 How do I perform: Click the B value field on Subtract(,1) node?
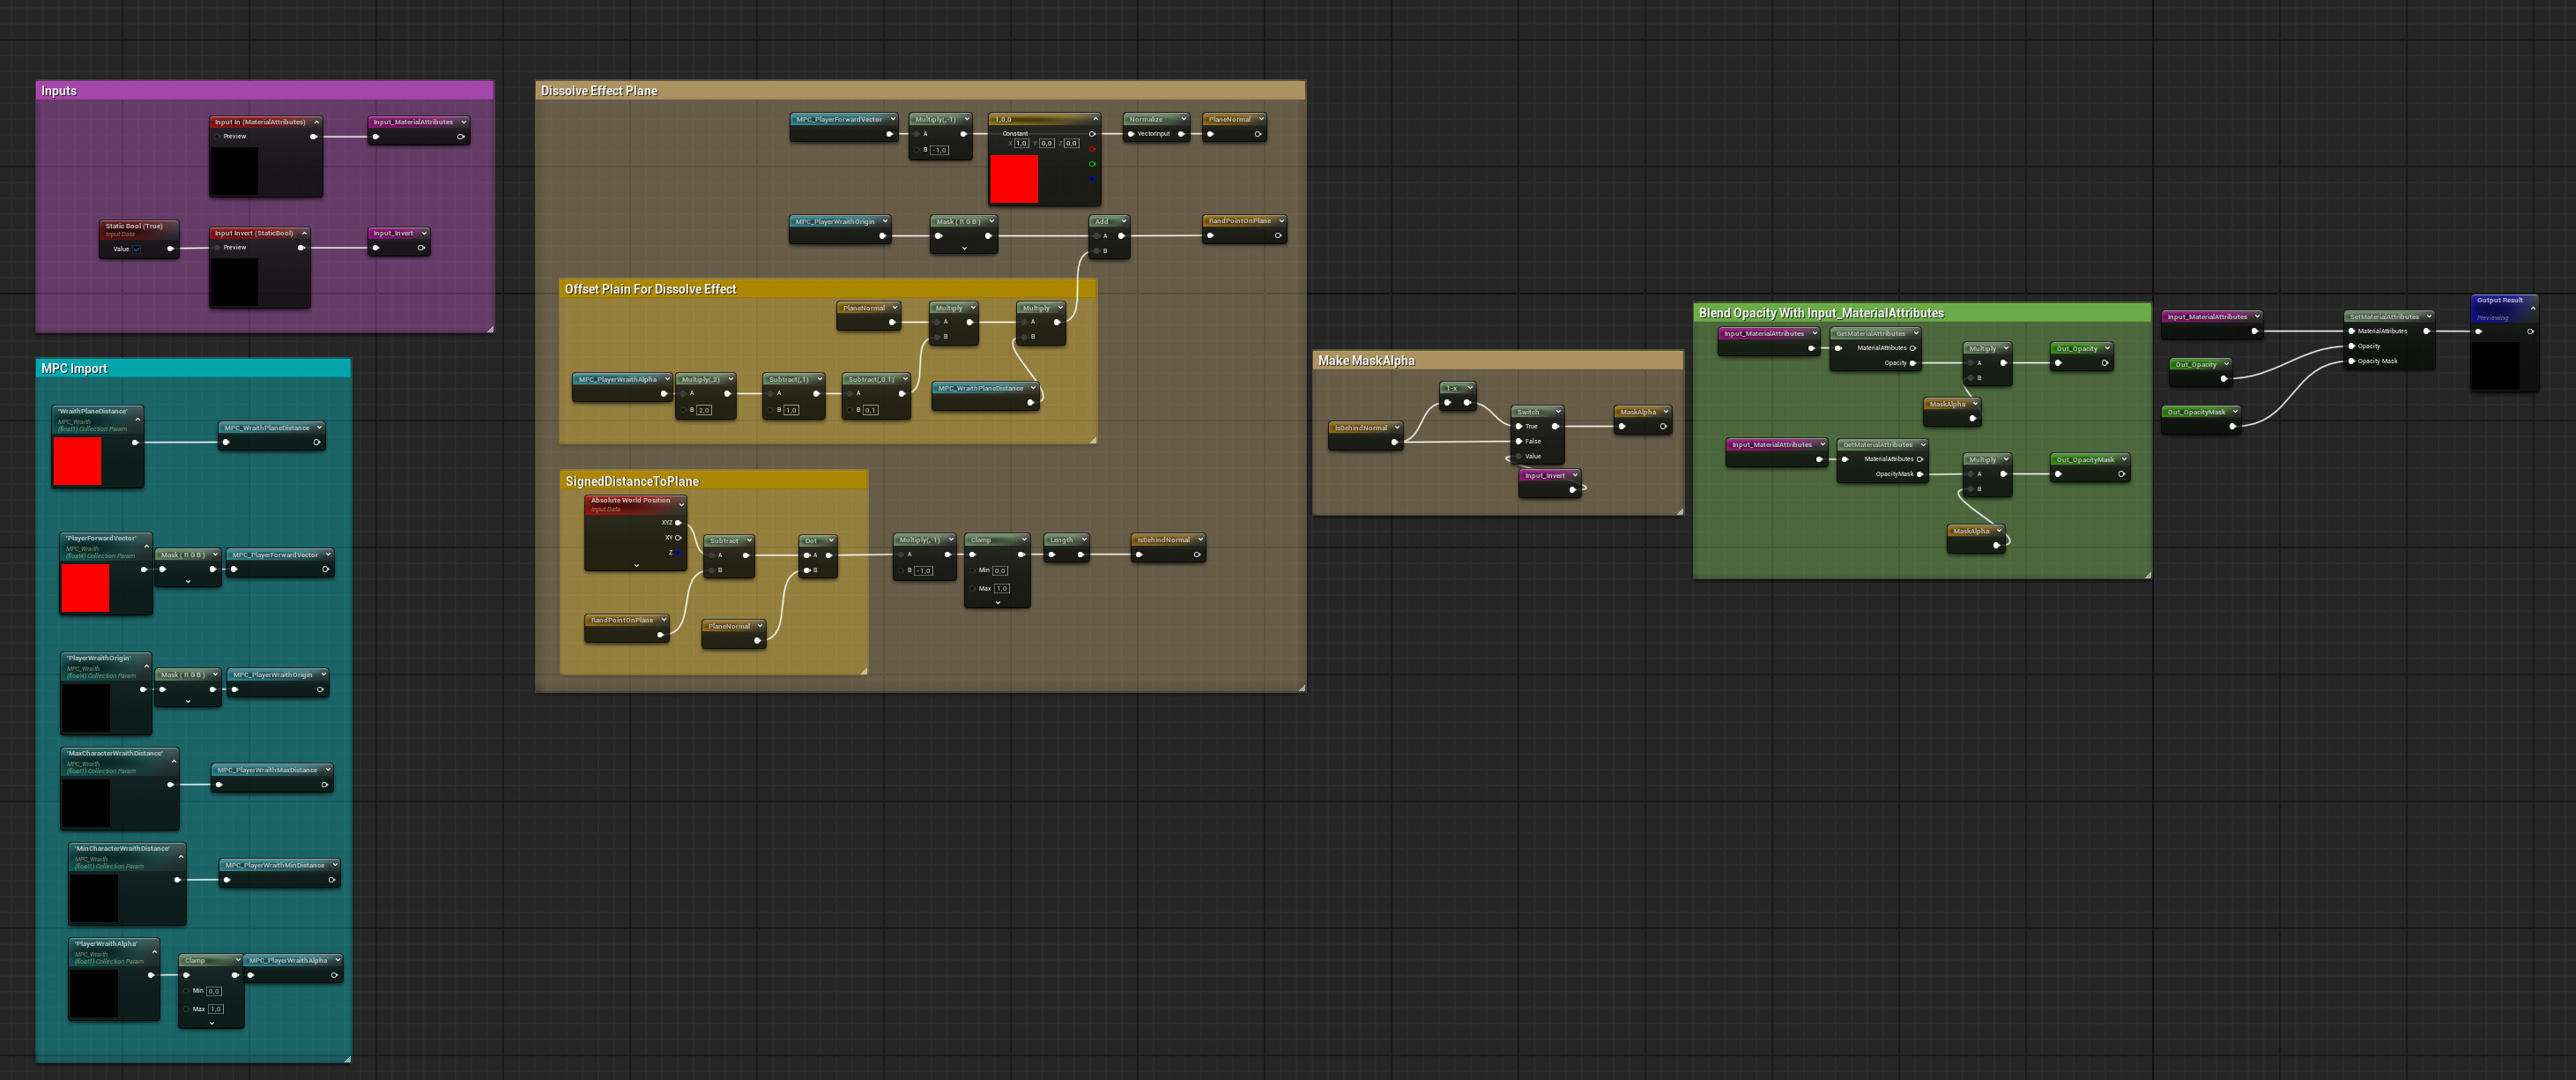click(x=791, y=410)
